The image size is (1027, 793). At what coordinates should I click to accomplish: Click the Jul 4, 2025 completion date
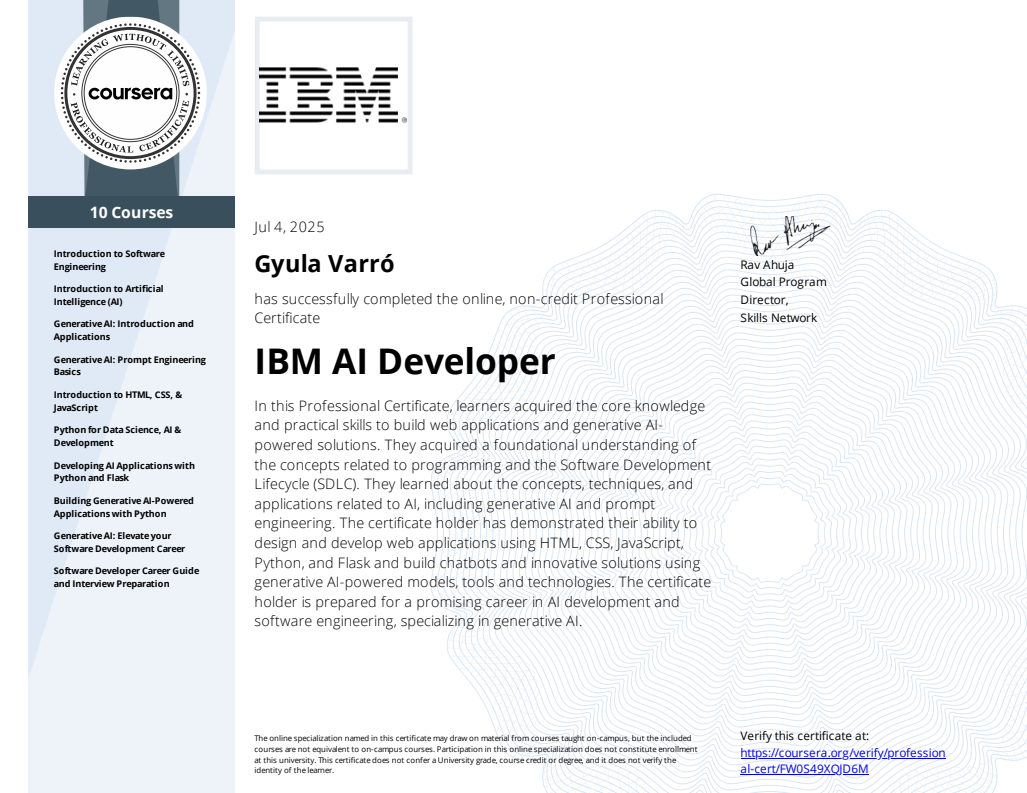pos(289,227)
